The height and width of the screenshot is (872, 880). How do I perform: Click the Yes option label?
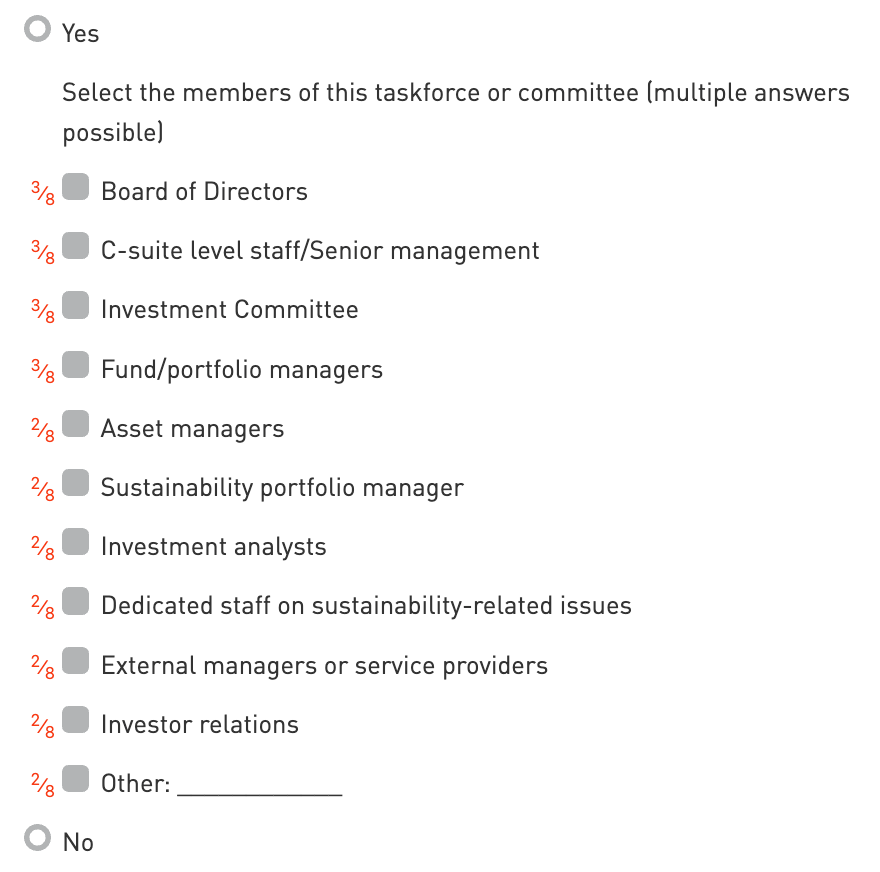pyautogui.click(x=80, y=34)
